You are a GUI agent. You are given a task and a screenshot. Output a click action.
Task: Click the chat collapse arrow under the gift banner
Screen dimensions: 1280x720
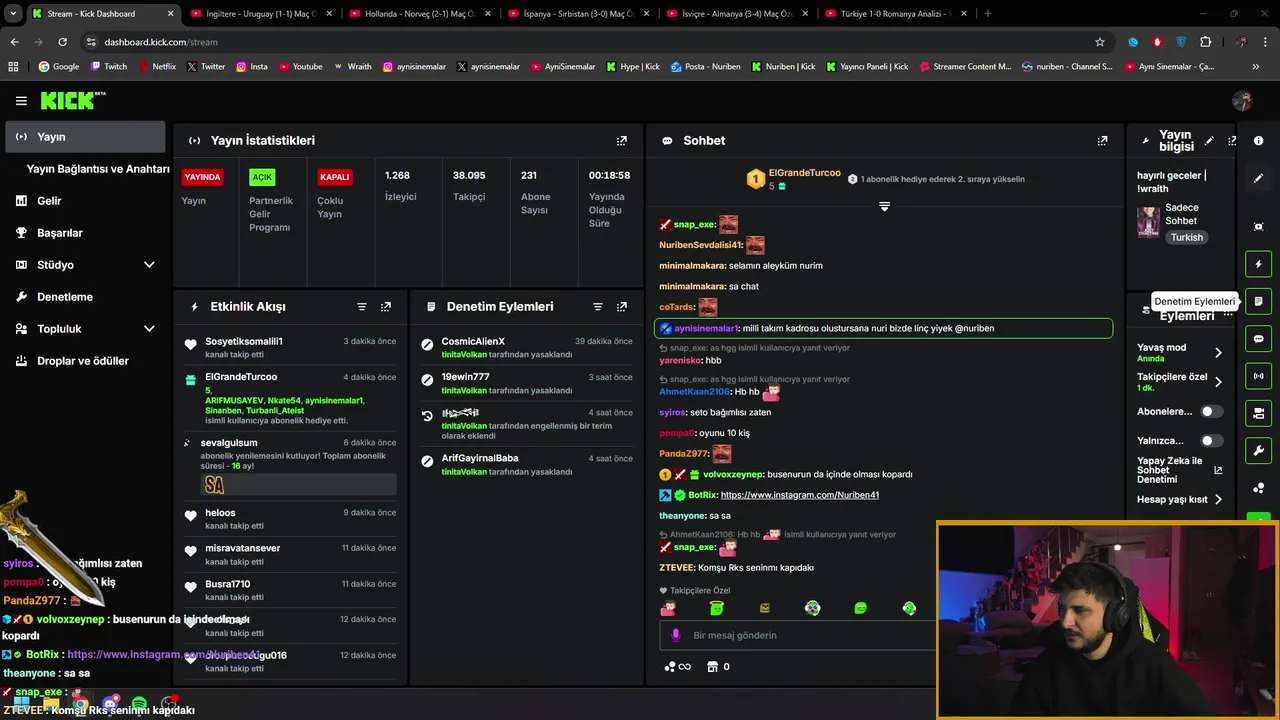pyautogui.click(x=884, y=206)
